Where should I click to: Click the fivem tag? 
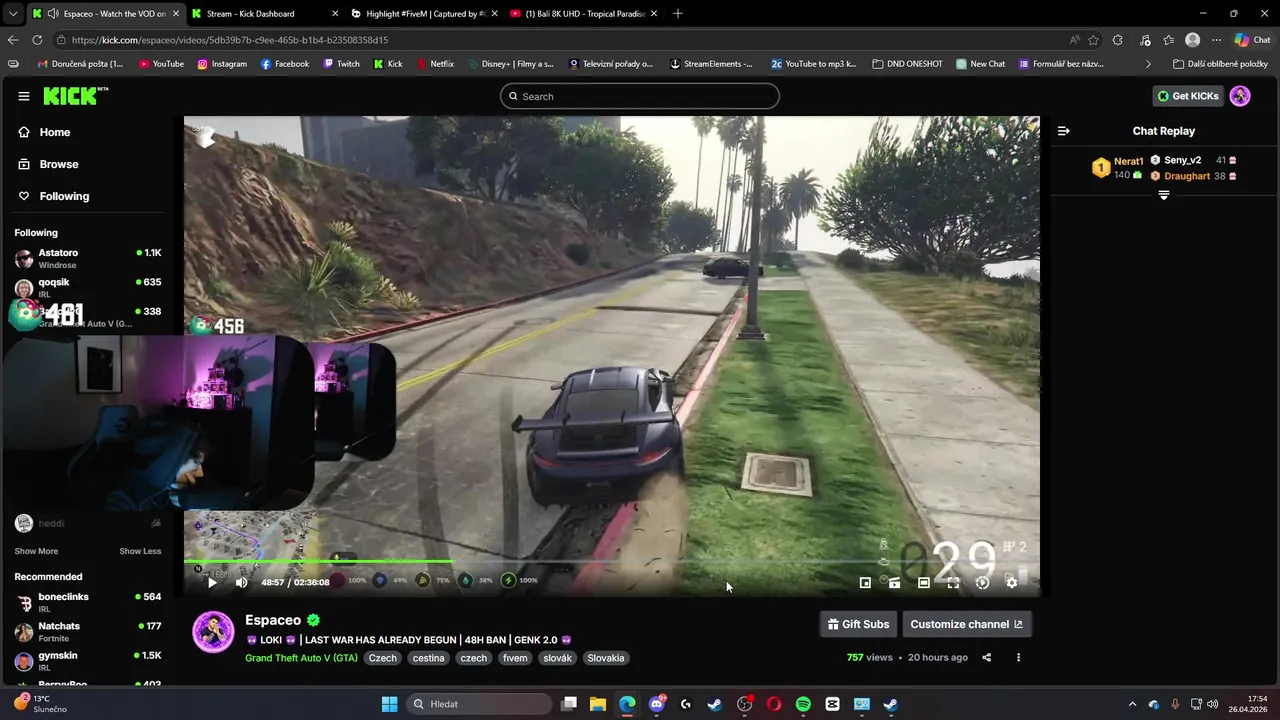pos(515,658)
